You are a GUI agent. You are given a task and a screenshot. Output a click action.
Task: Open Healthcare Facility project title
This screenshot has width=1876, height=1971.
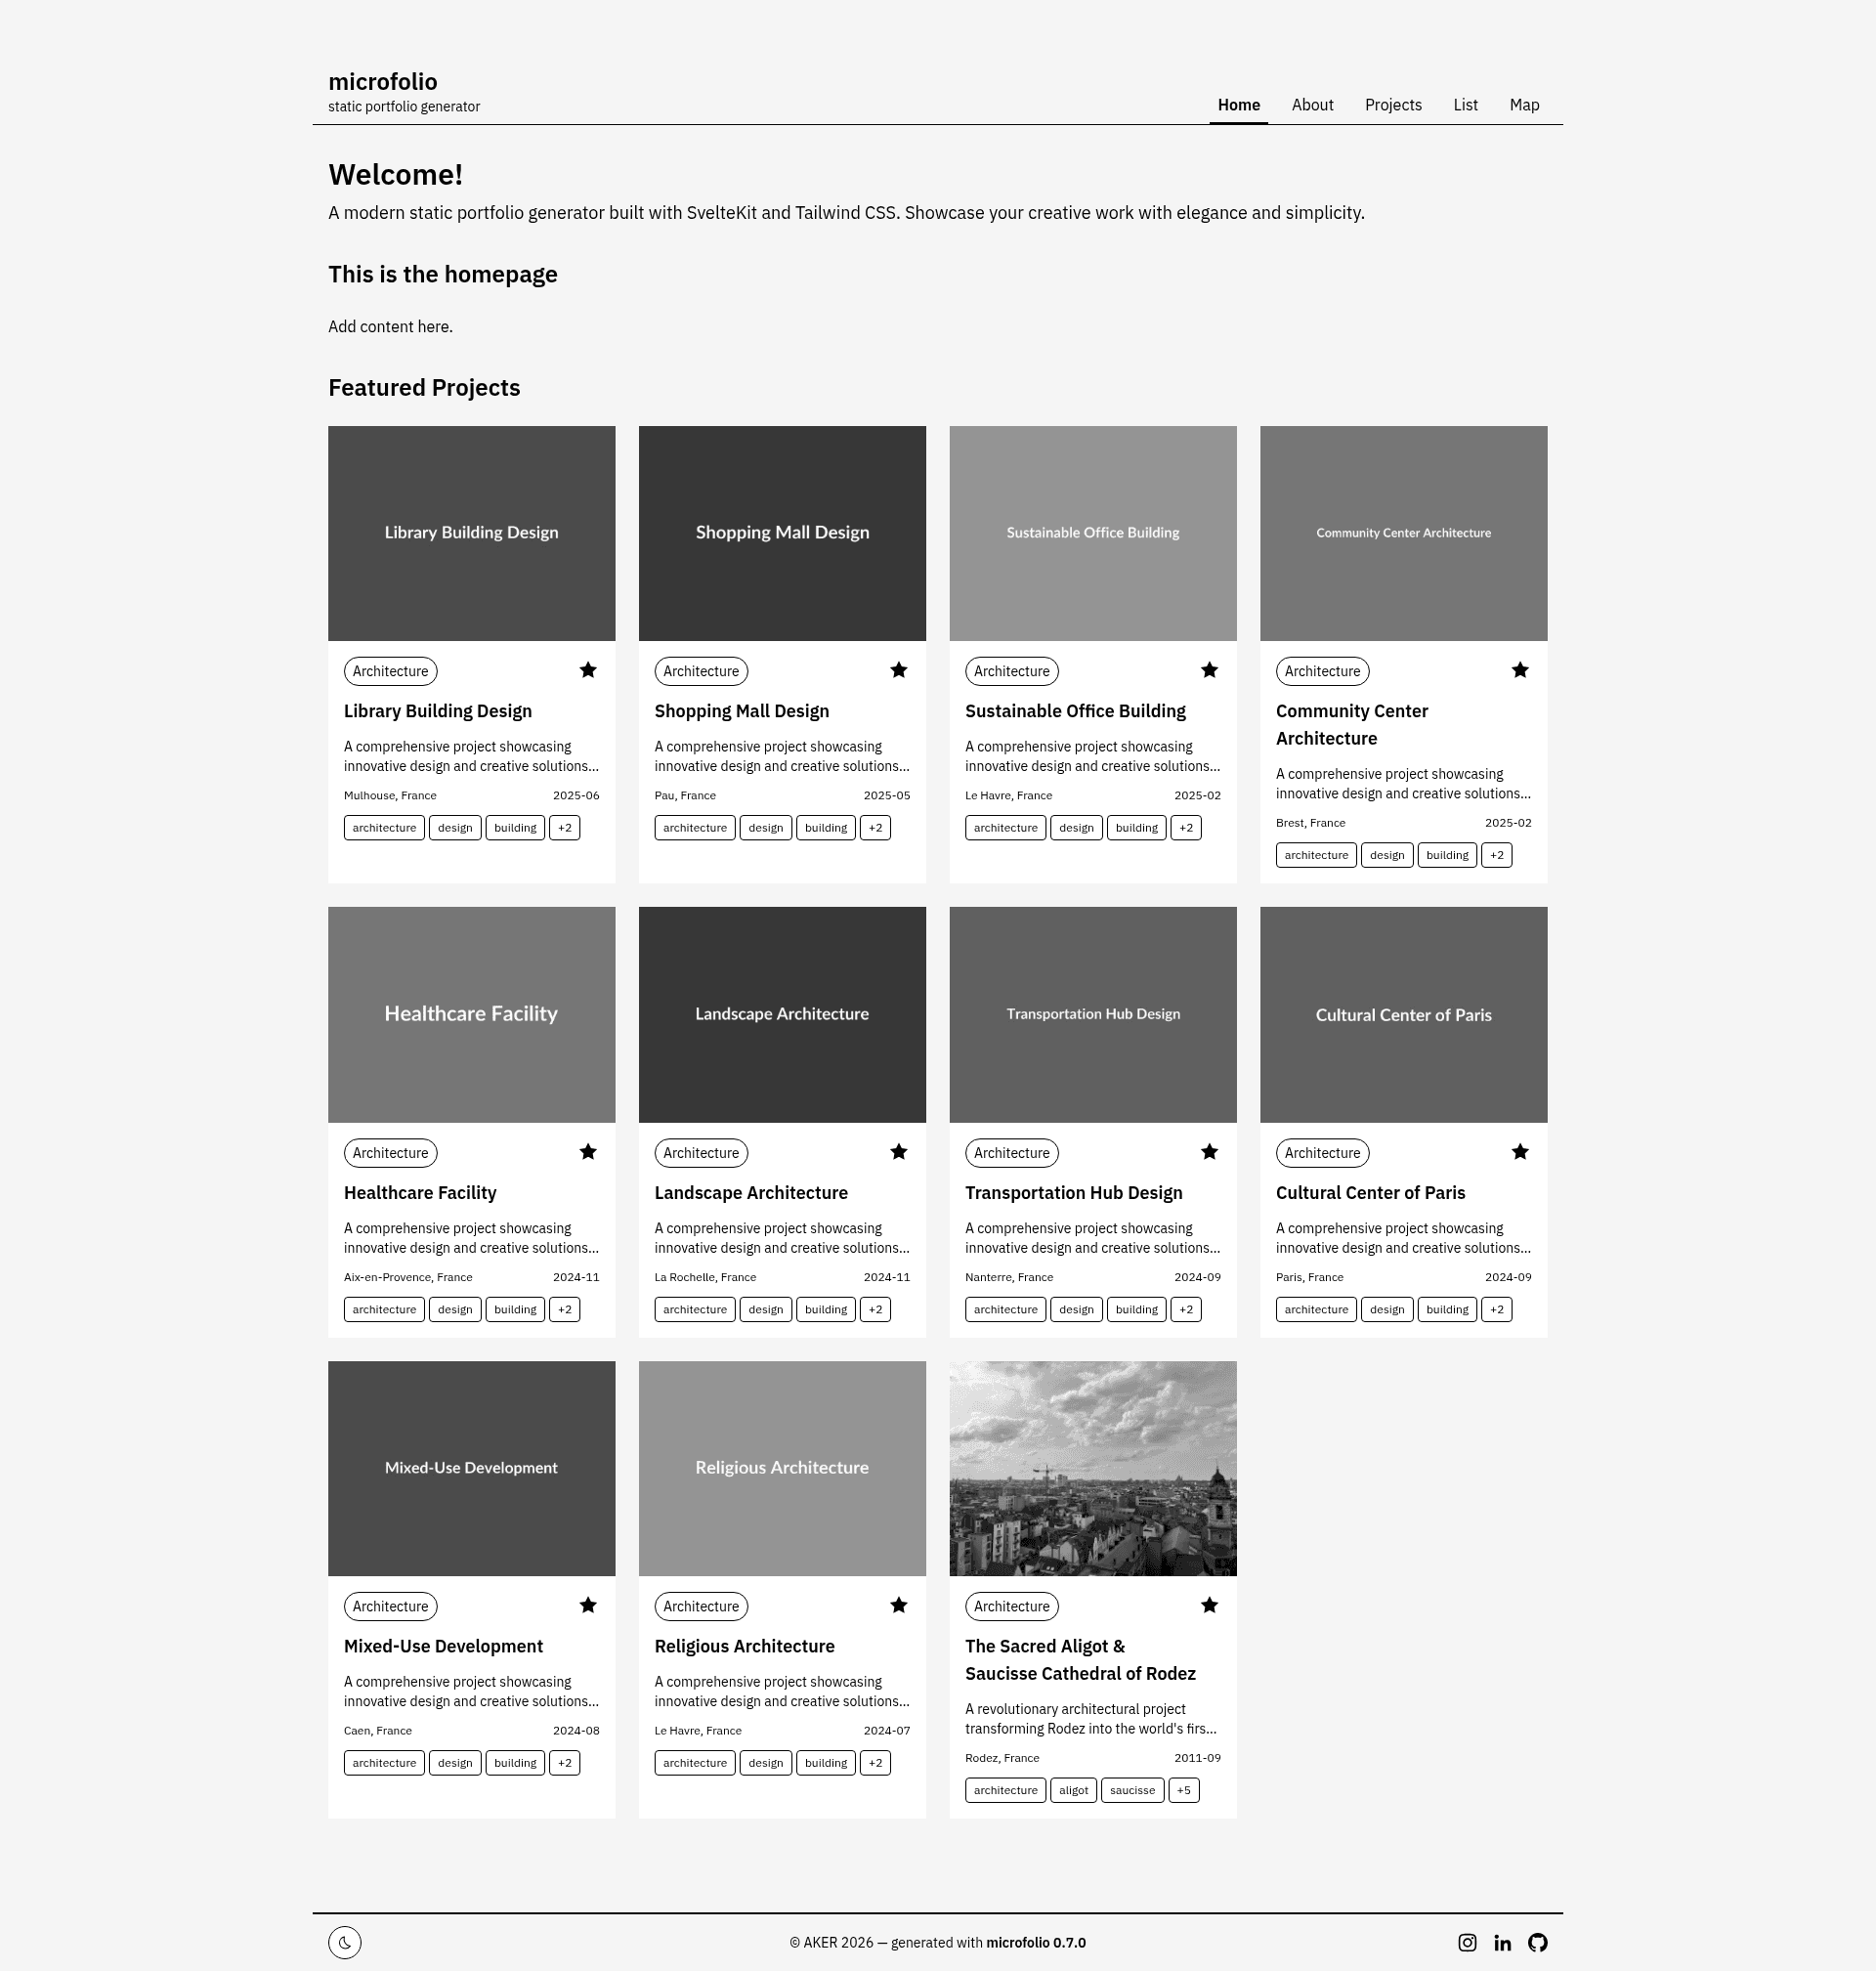(420, 1193)
